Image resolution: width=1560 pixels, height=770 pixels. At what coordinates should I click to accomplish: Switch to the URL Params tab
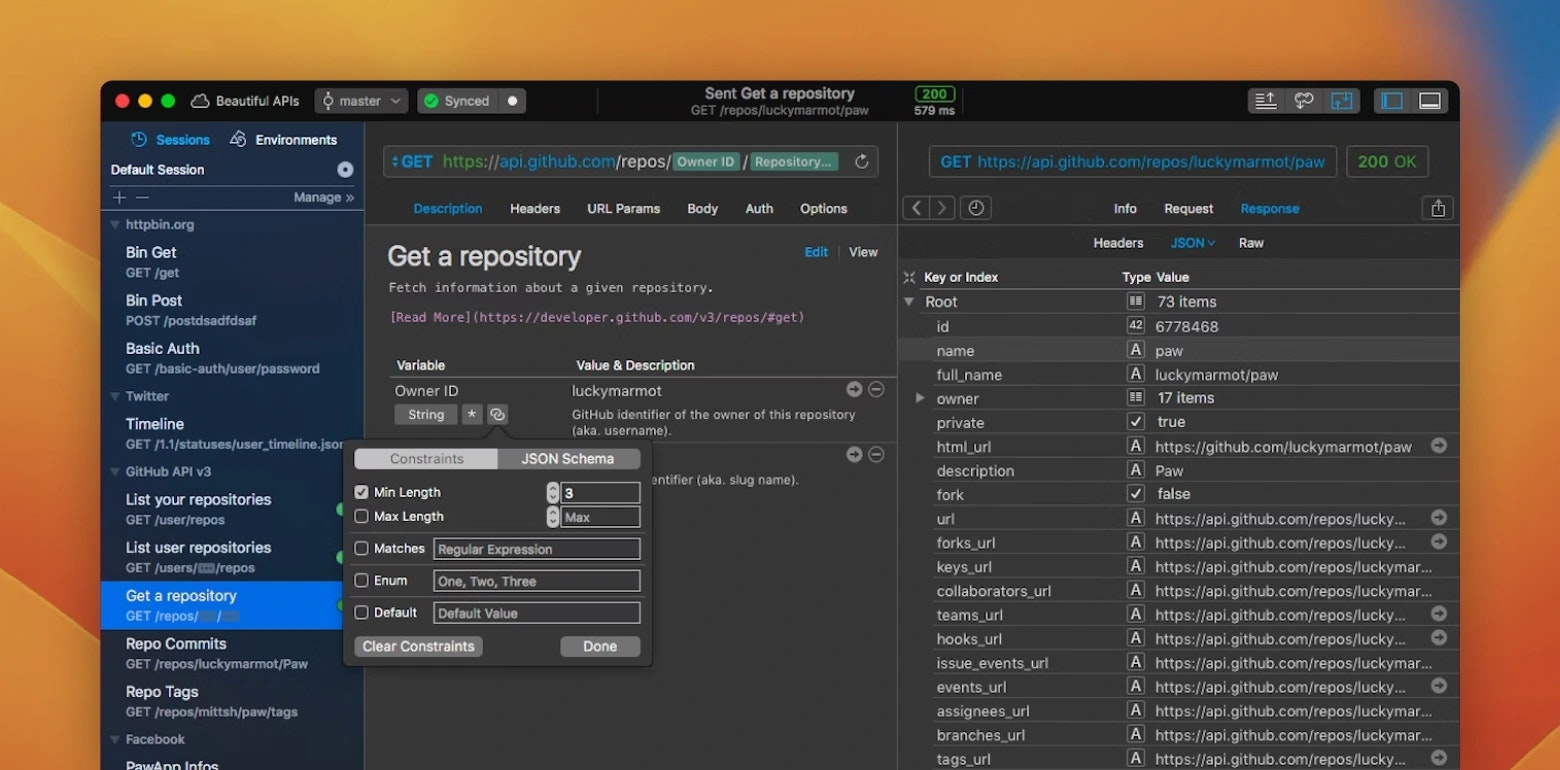[623, 208]
